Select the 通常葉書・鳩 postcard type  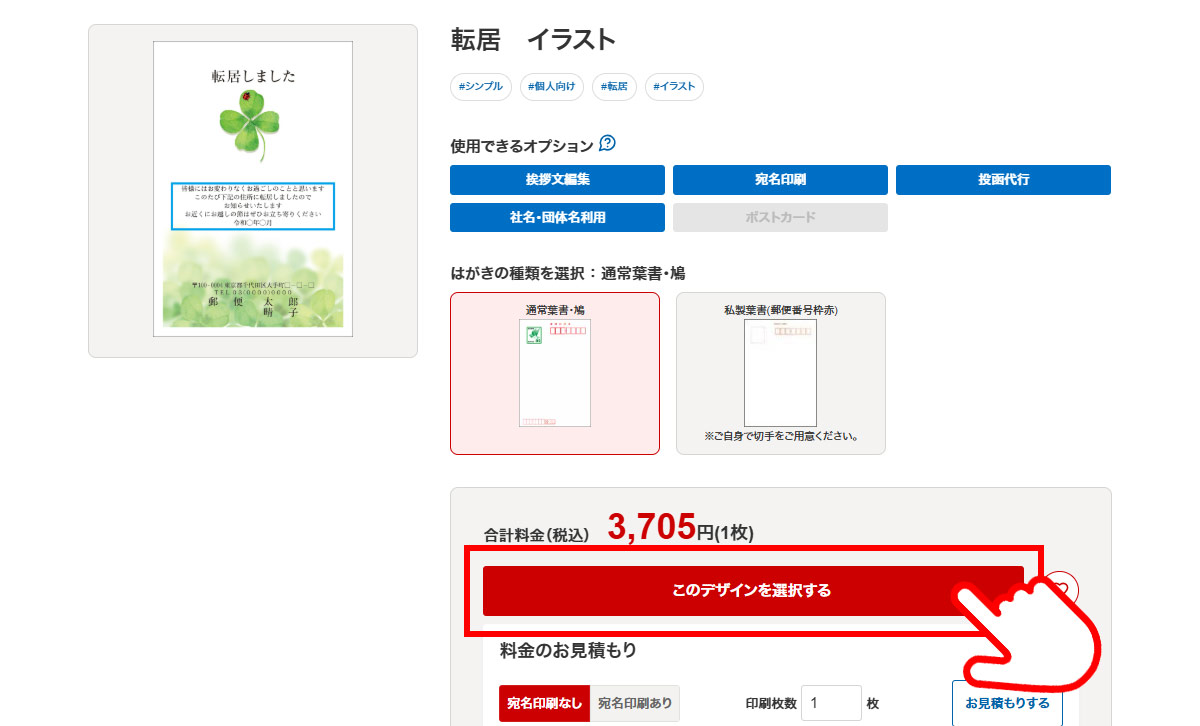coord(555,373)
